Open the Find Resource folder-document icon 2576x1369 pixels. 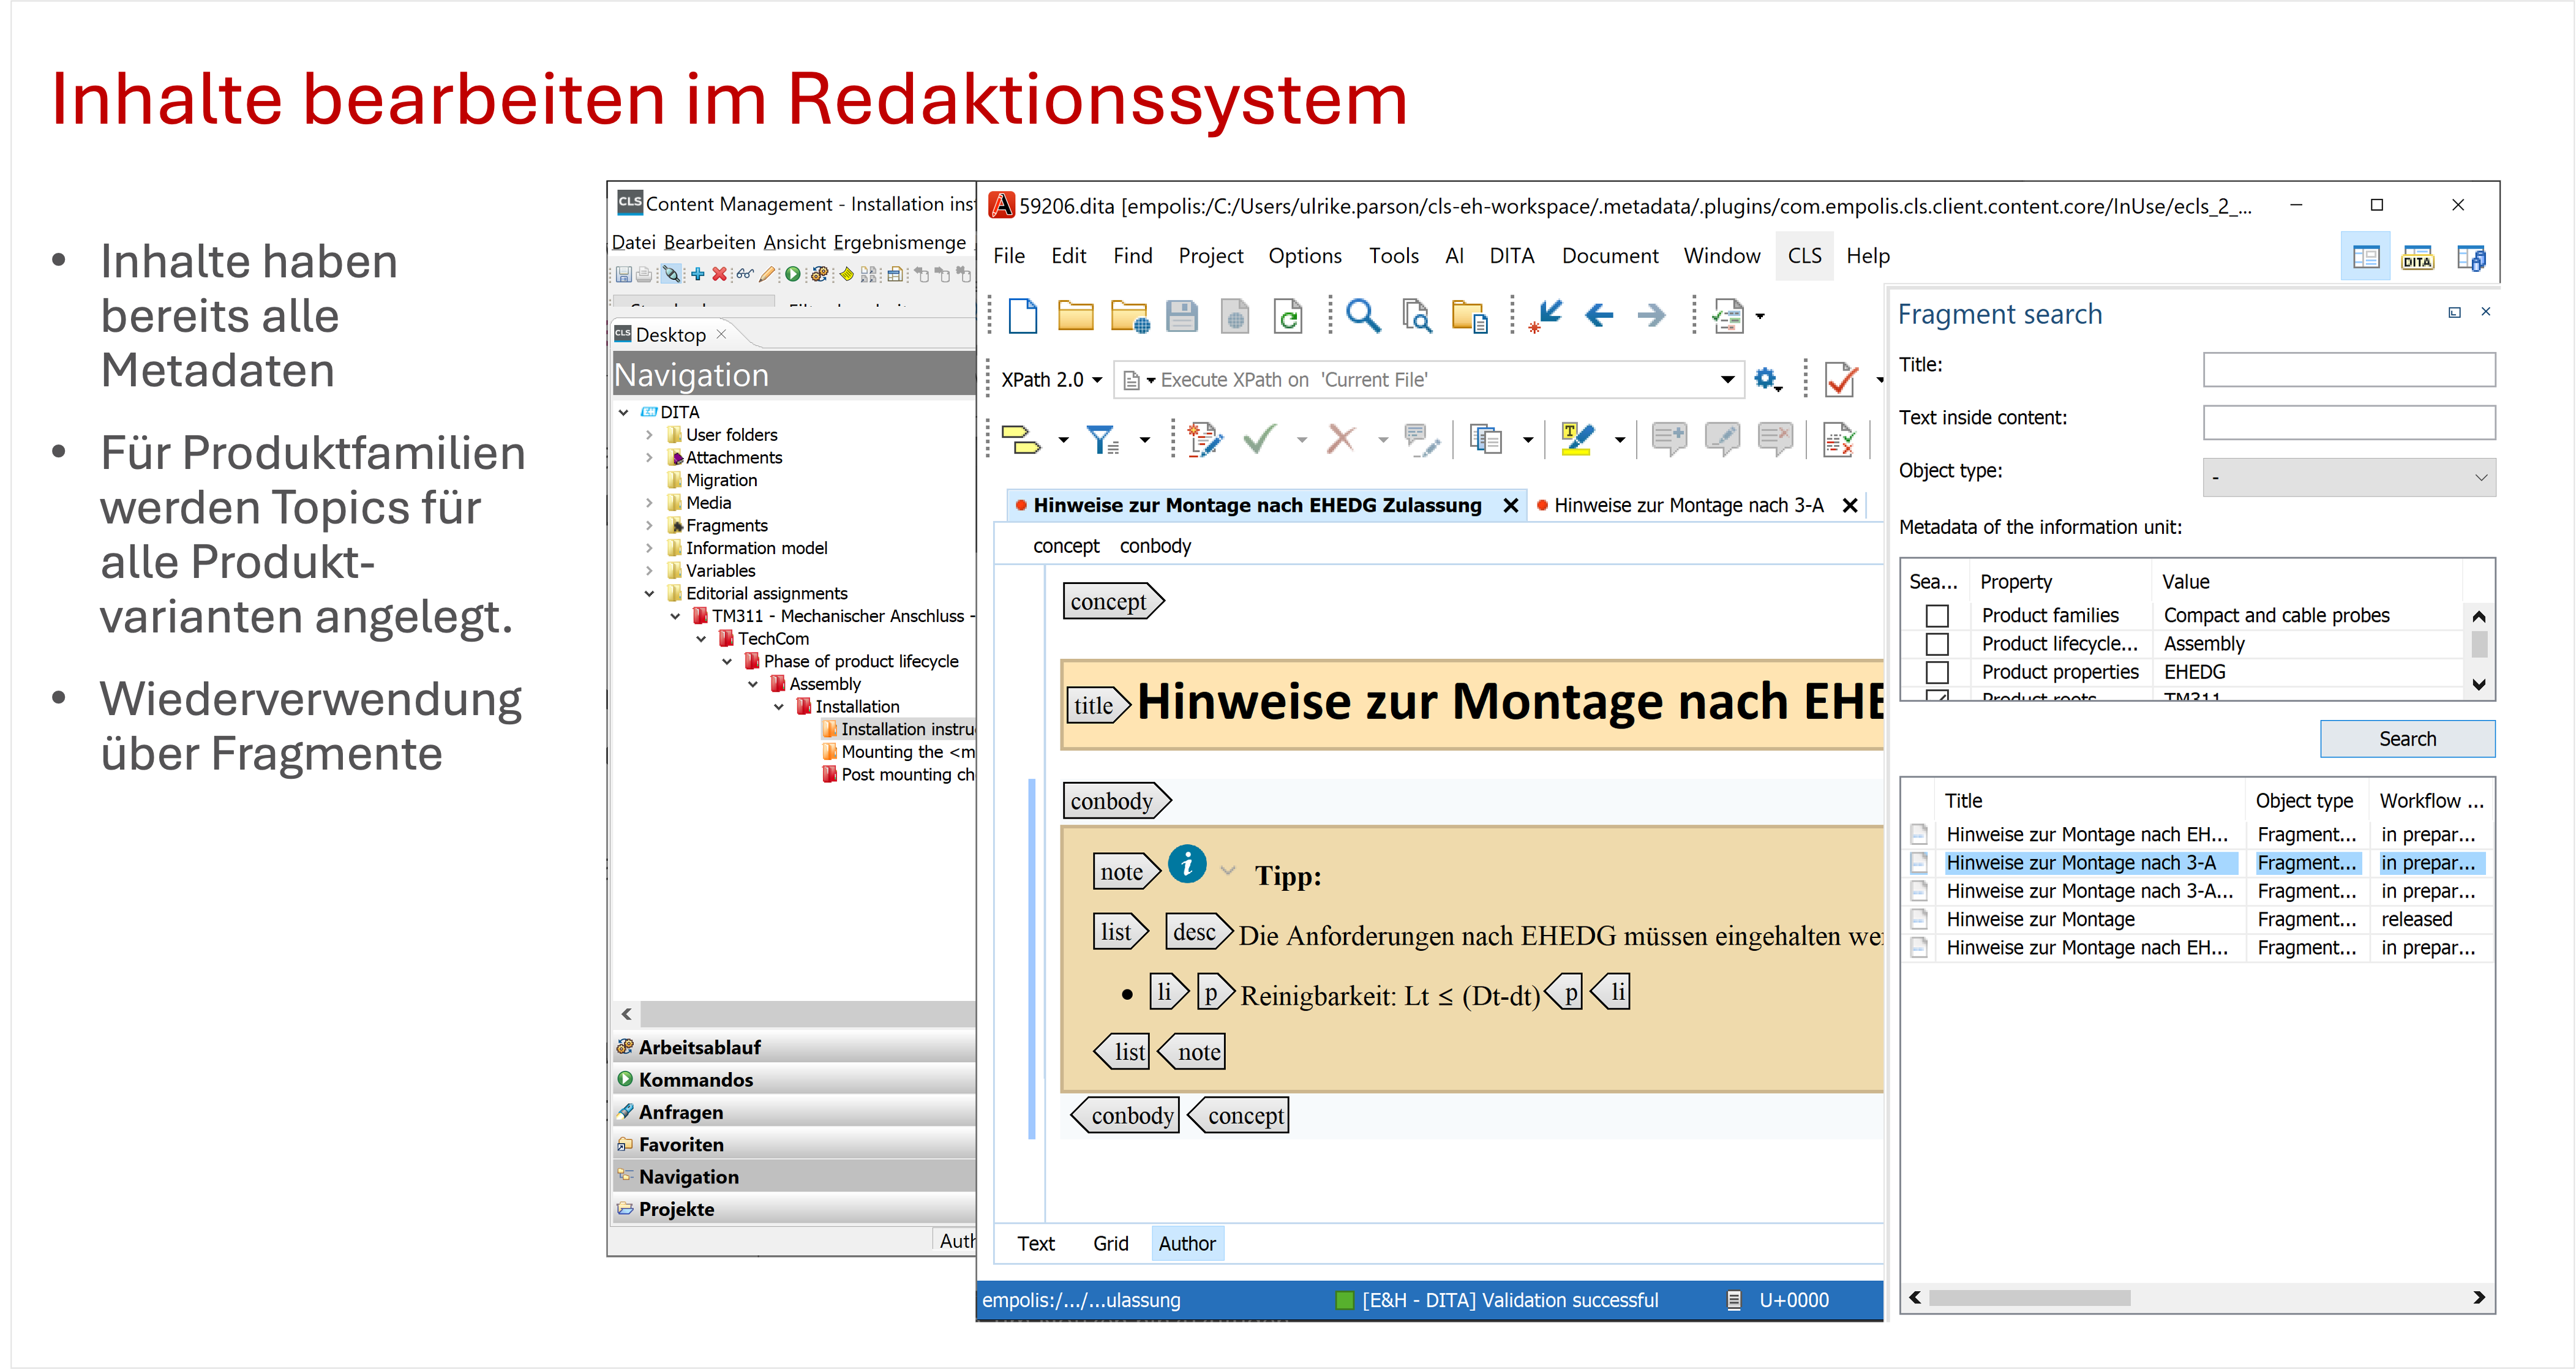pos(1469,316)
